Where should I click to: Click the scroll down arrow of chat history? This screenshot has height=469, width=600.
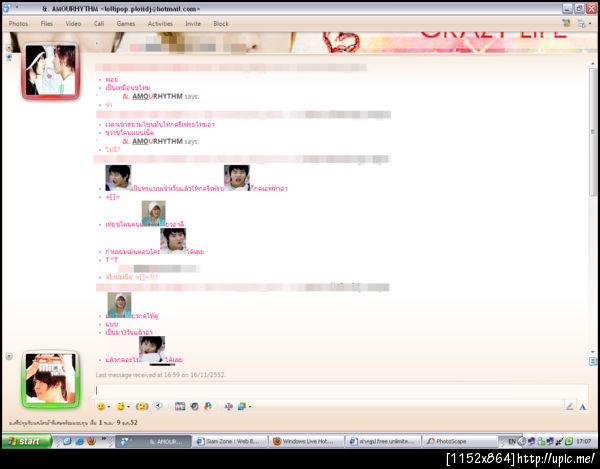pyautogui.click(x=593, y=351)
